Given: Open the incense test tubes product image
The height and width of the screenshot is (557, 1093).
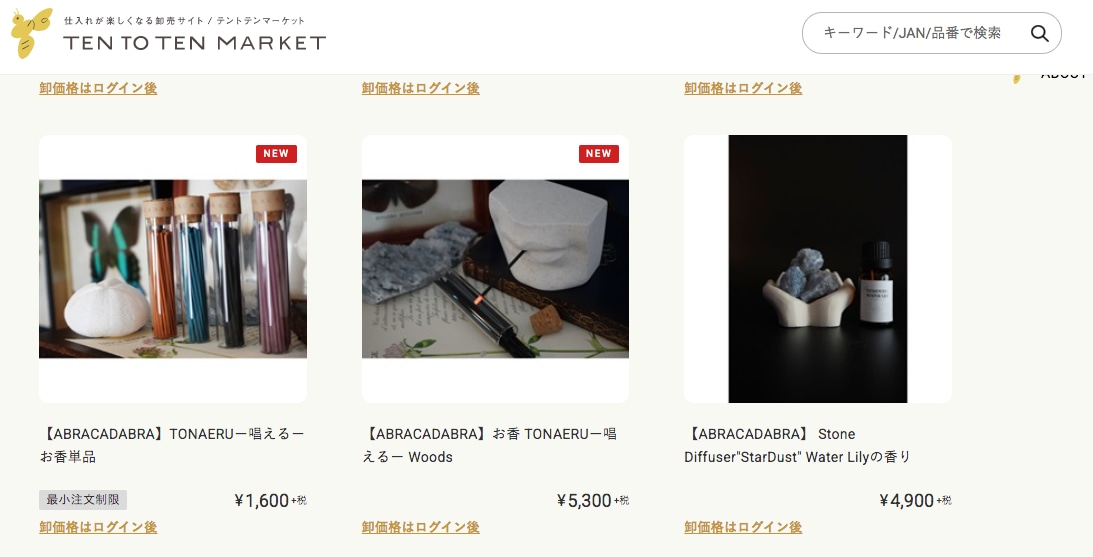Looking at the screenshot, I should (173, 268).
